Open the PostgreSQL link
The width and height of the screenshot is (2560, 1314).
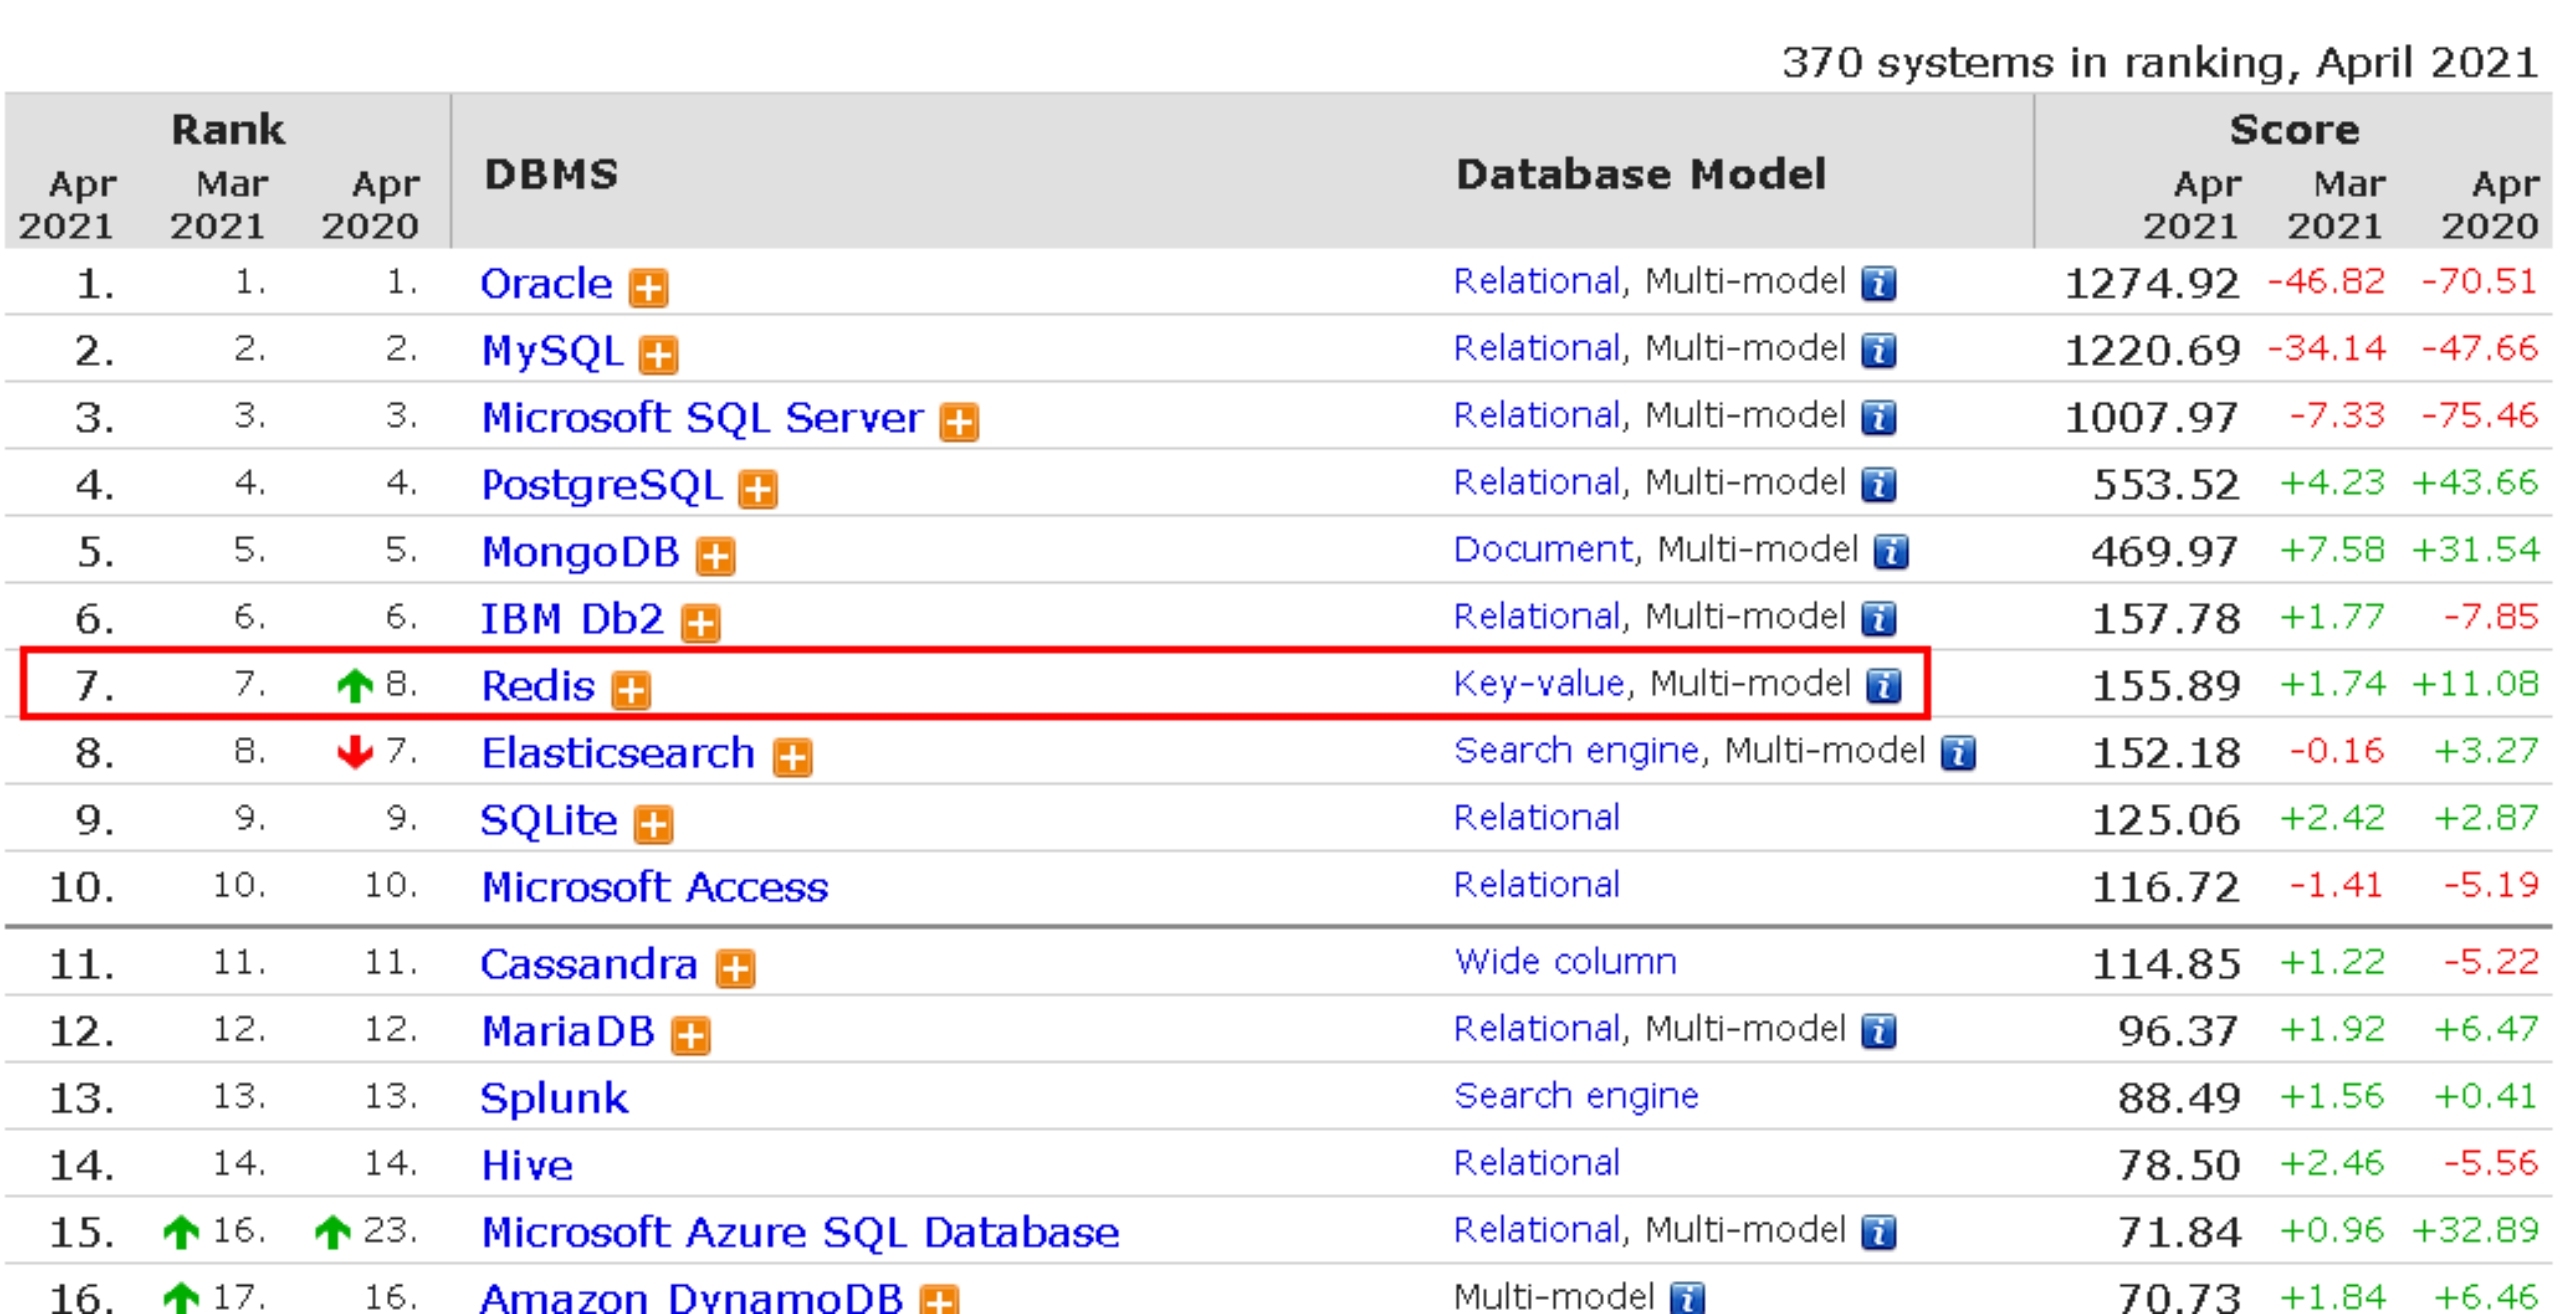coord(601,486)
